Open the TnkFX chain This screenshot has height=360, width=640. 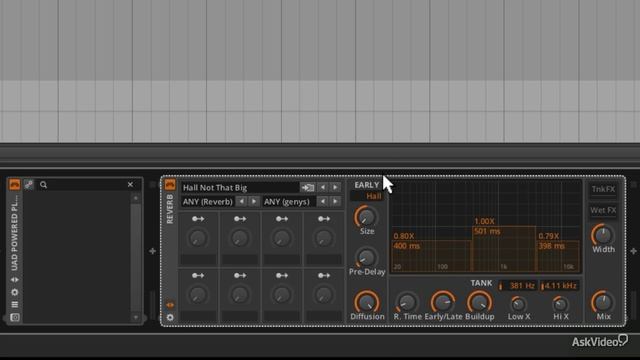tap(603, 189)
